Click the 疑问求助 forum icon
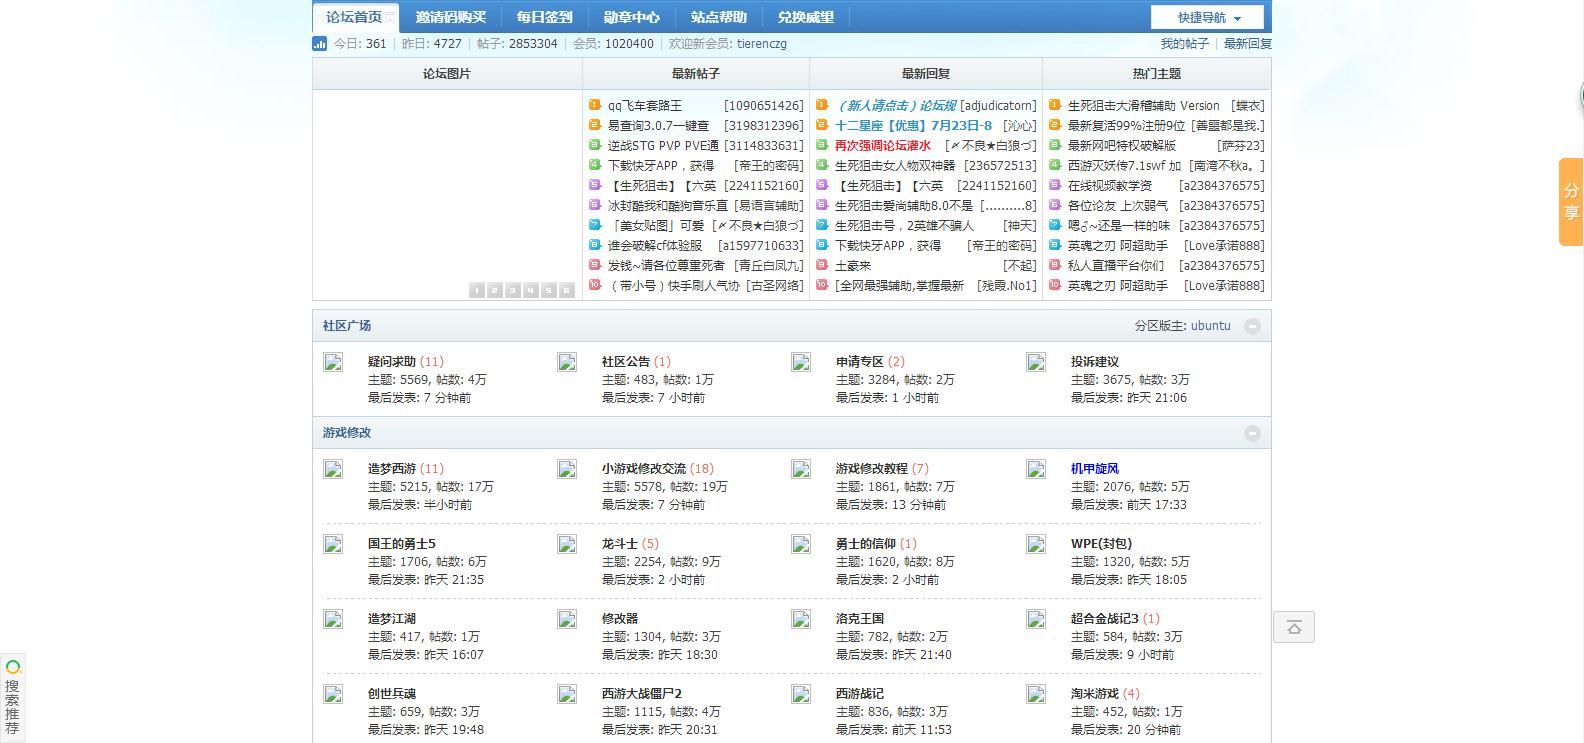 (333, 362)
